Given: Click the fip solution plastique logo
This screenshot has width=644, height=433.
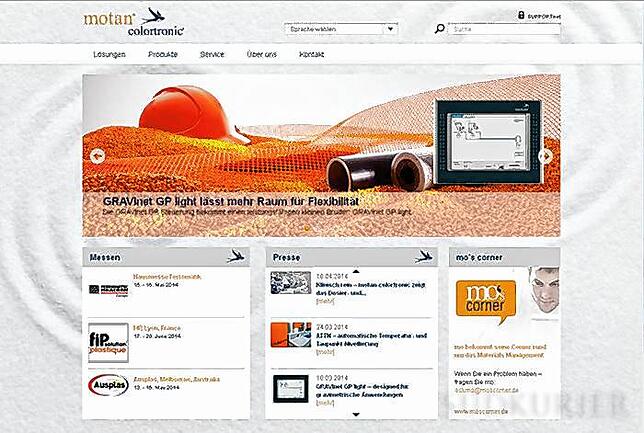Looking at the screenshot, I should click(x=108, y=343).
